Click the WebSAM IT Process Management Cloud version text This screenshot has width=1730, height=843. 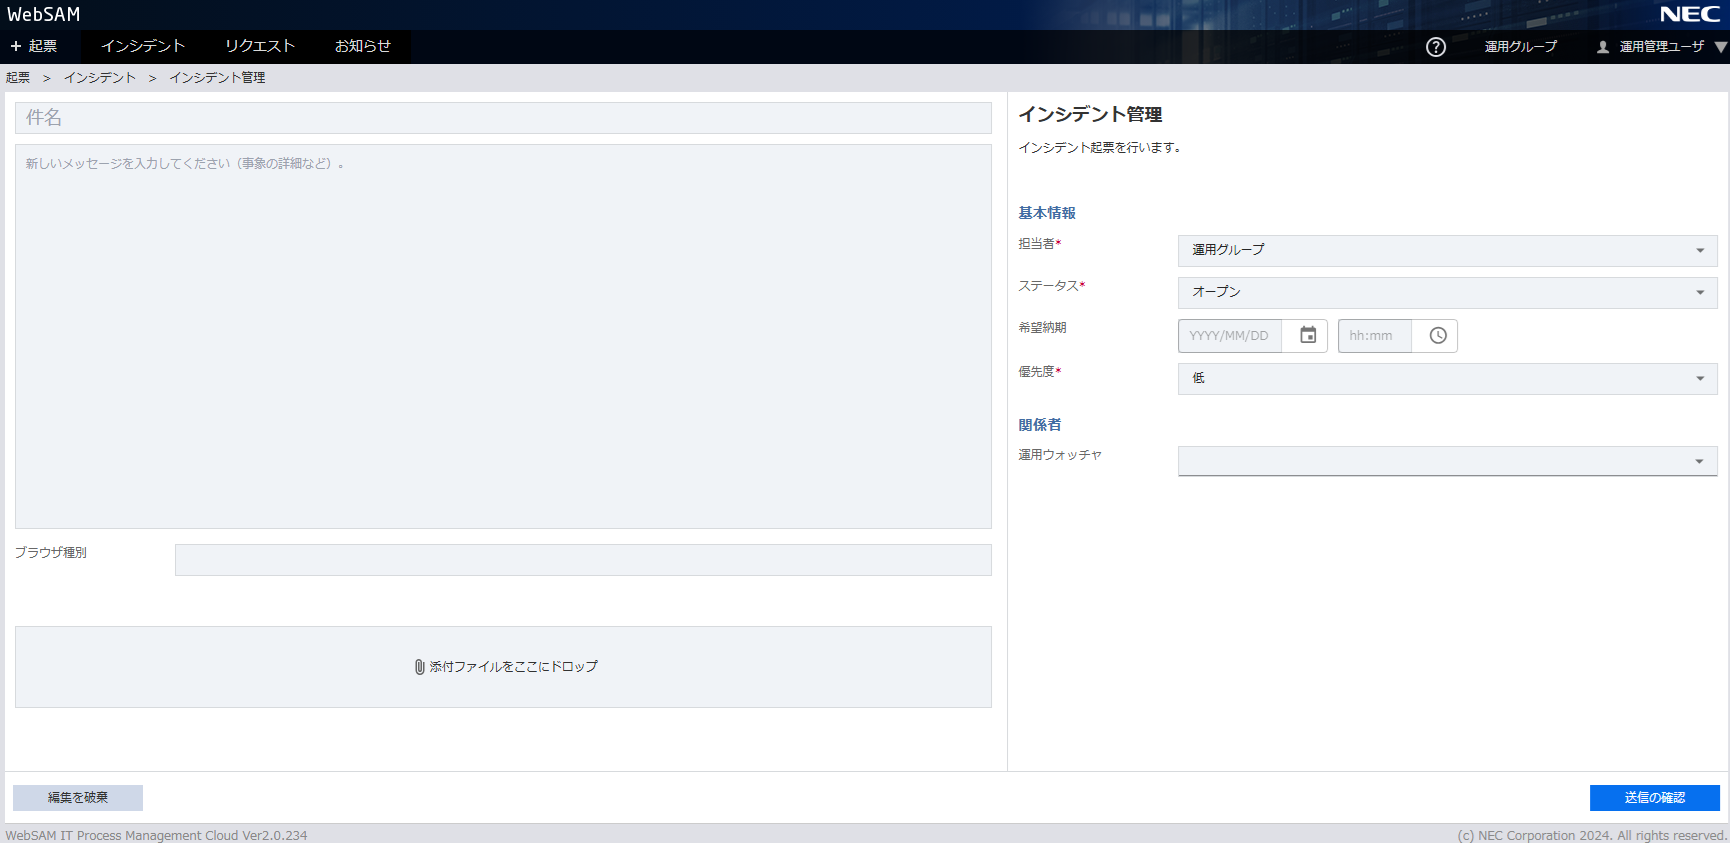[x=156, y=836]
